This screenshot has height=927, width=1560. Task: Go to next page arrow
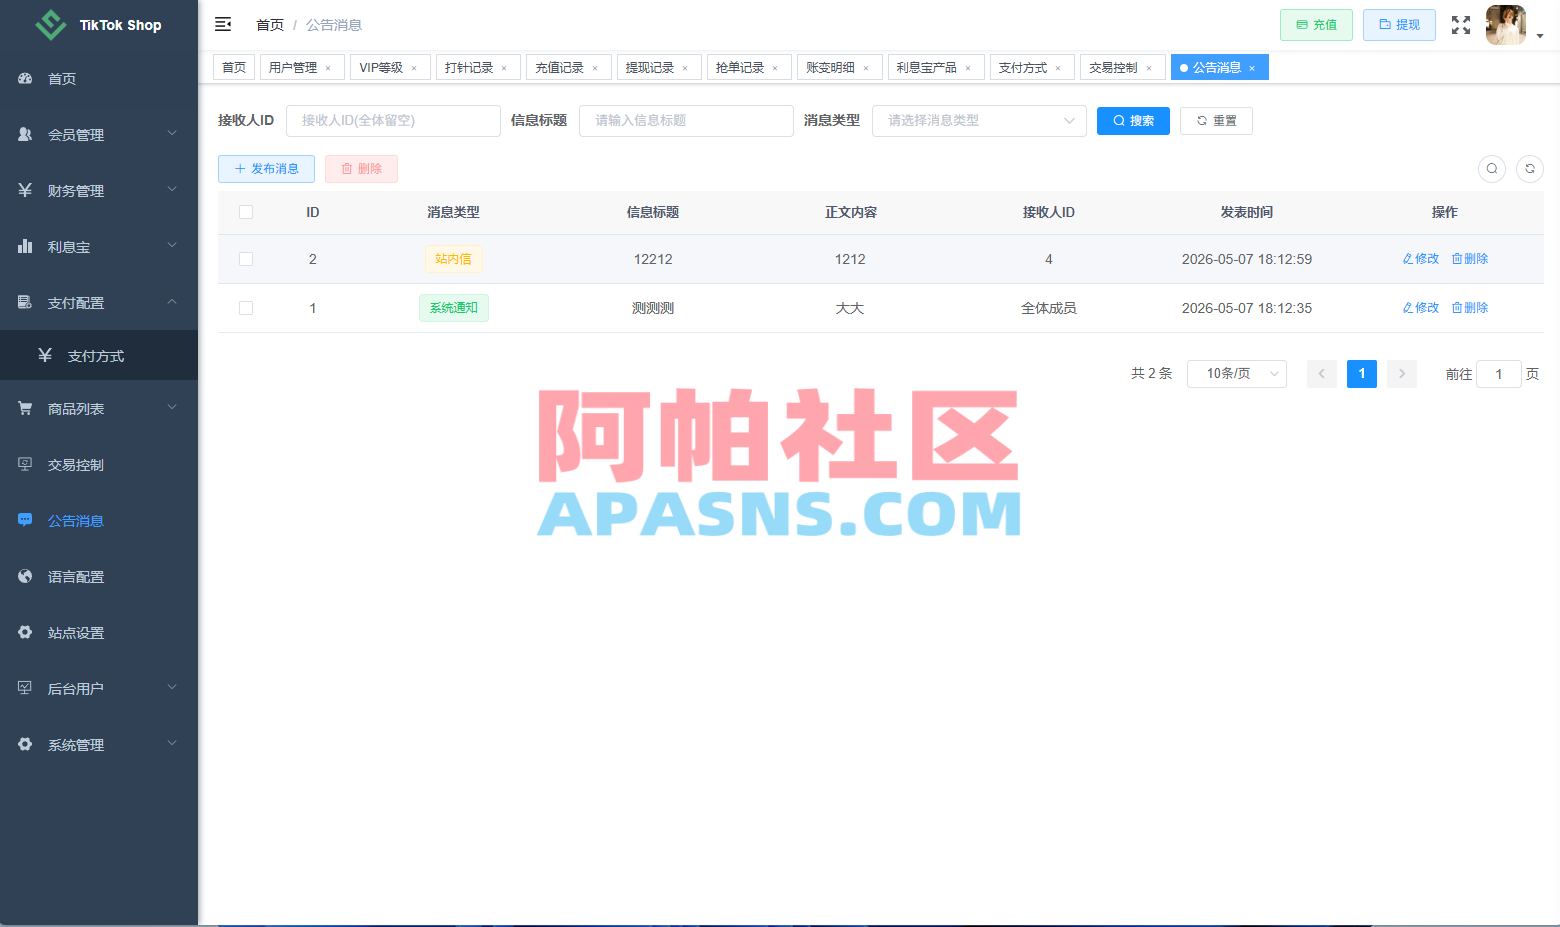(1402, 374)
